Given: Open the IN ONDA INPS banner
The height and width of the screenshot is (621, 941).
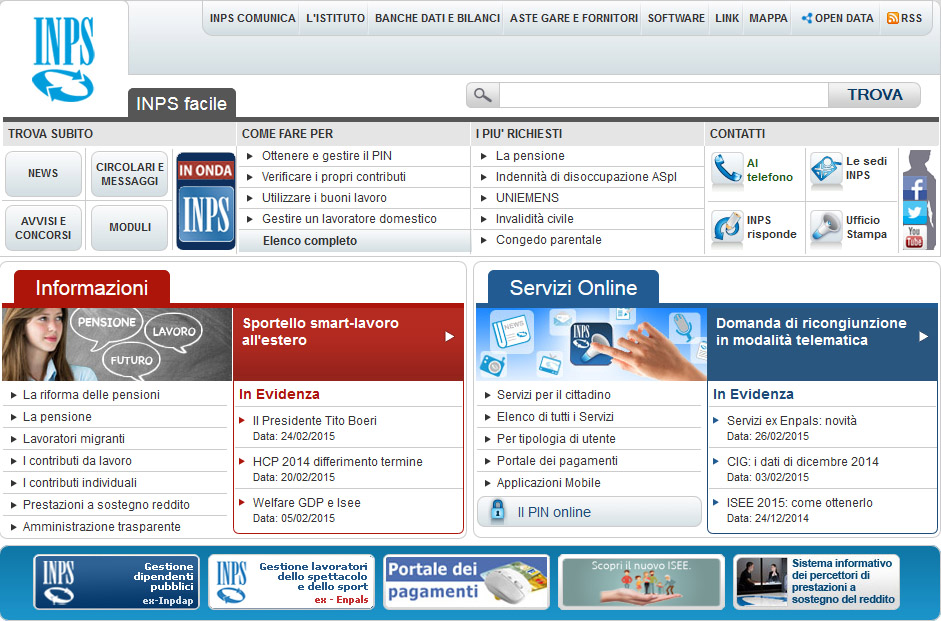Looking at the screenshot, I should [205, 202].
